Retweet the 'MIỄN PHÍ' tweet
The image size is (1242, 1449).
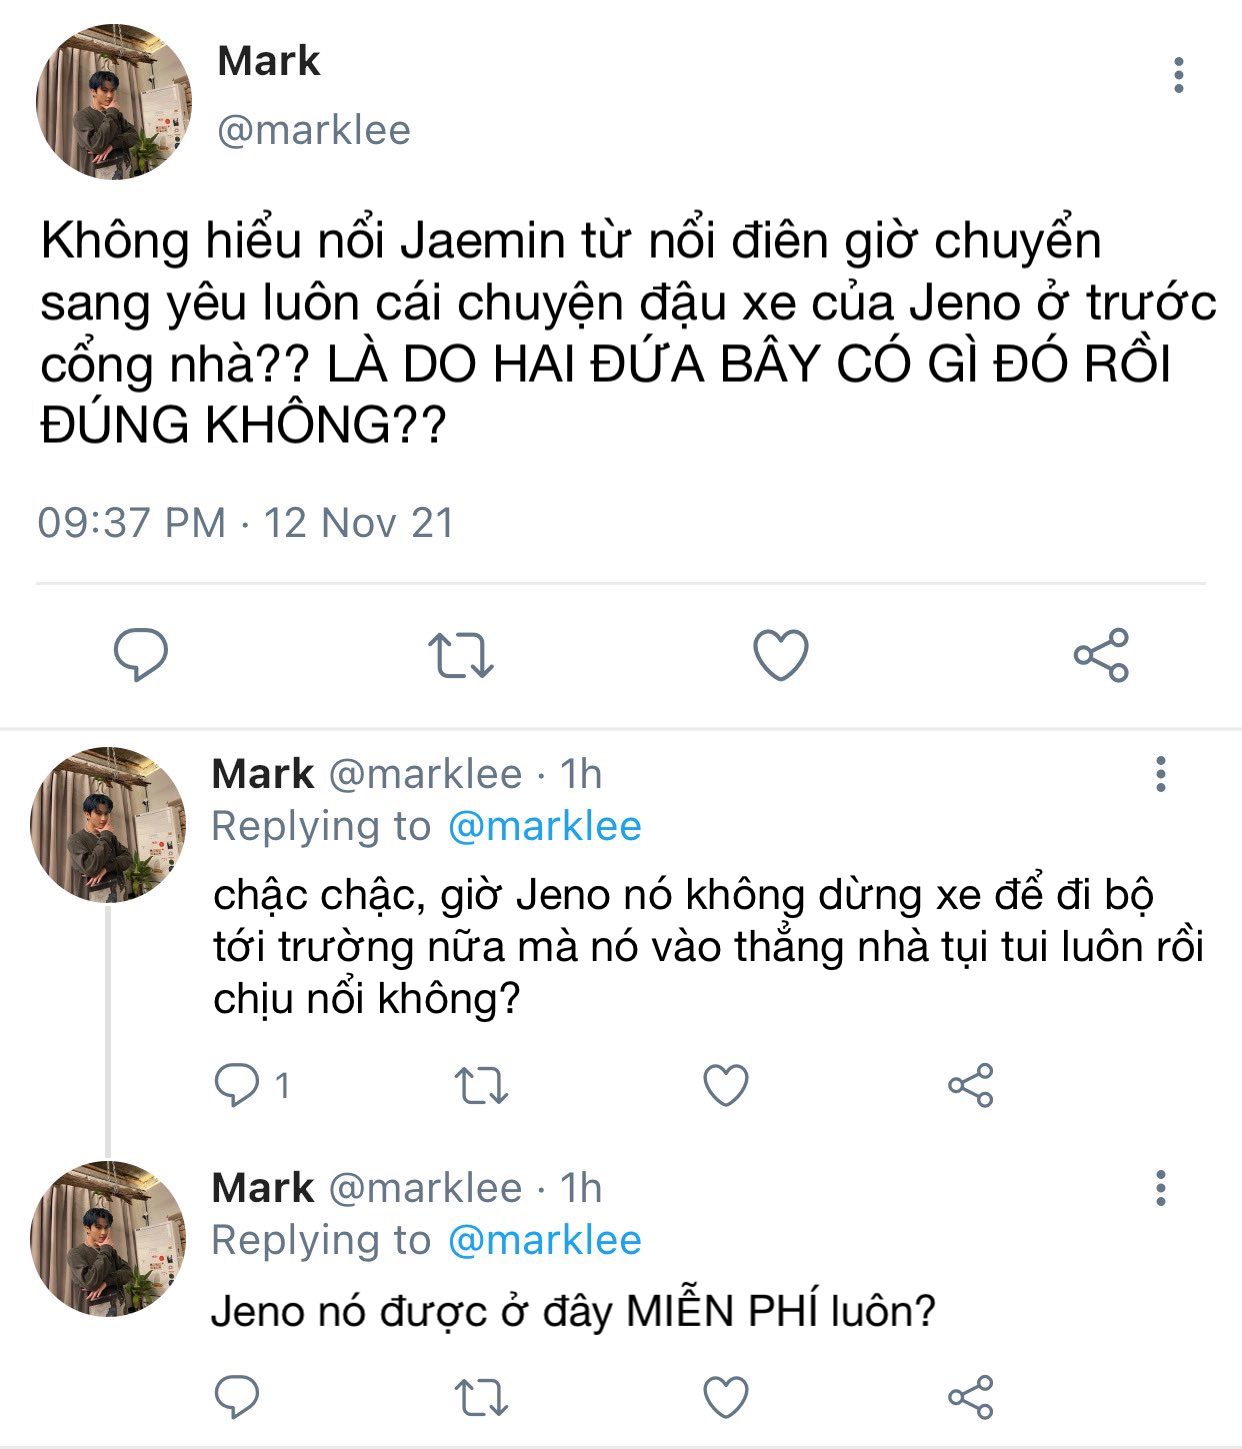pyautogui.click(x=482, y=1397)
